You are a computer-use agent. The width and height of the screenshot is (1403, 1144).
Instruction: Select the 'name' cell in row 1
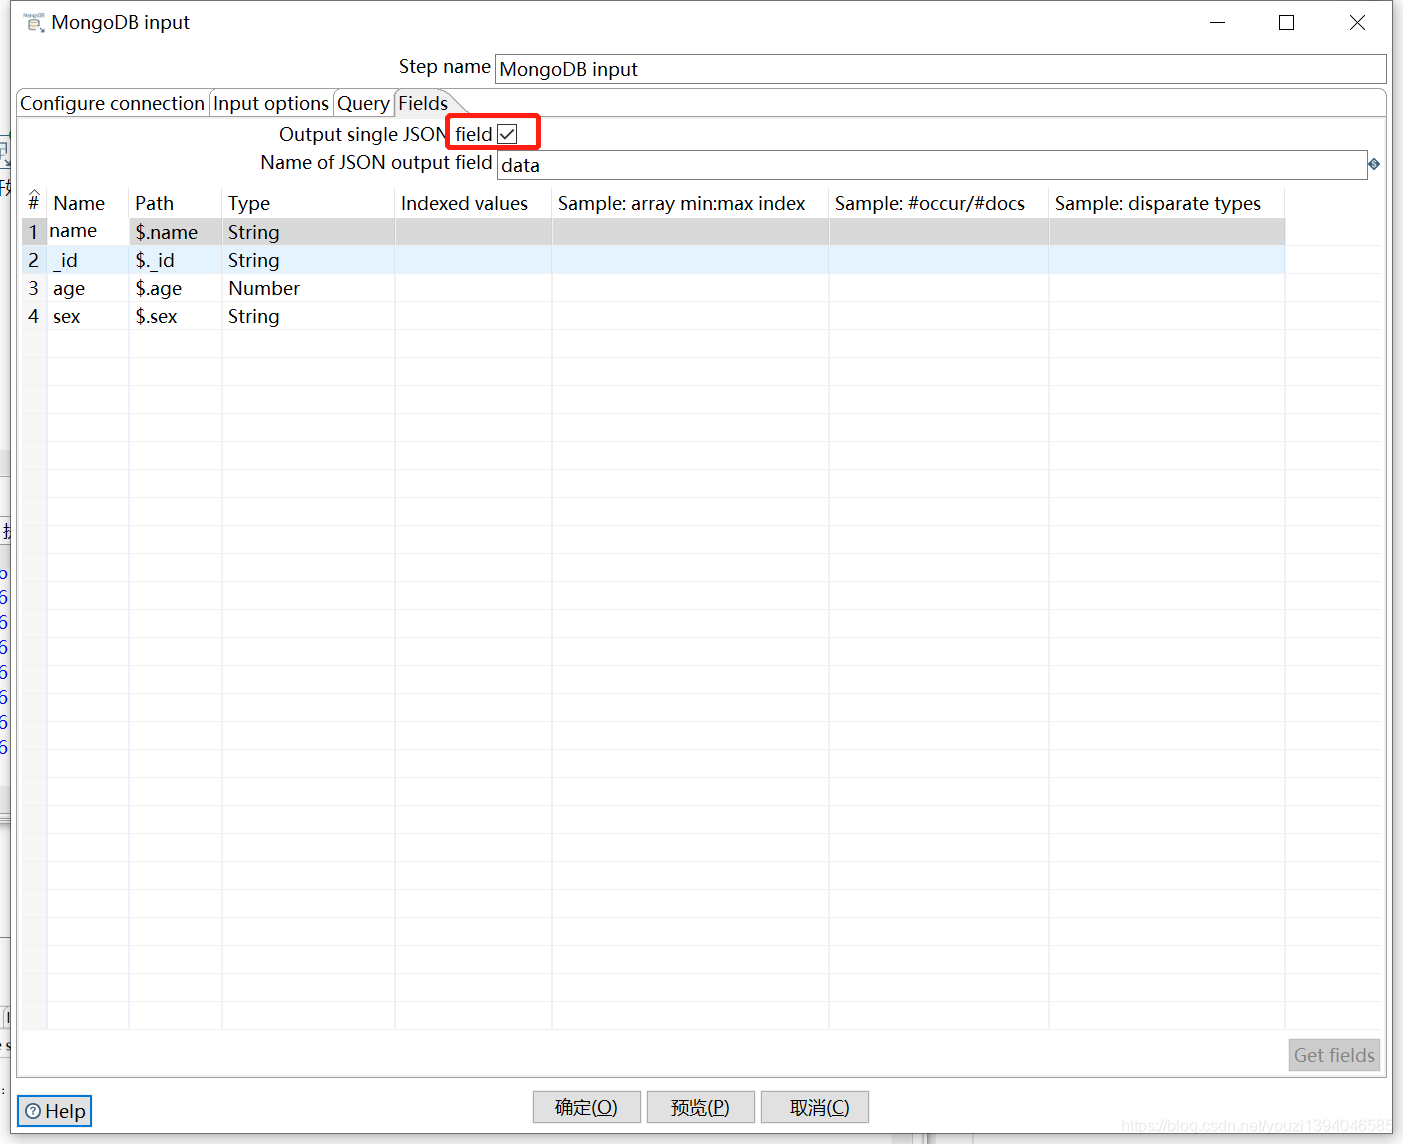pos(88,231)
